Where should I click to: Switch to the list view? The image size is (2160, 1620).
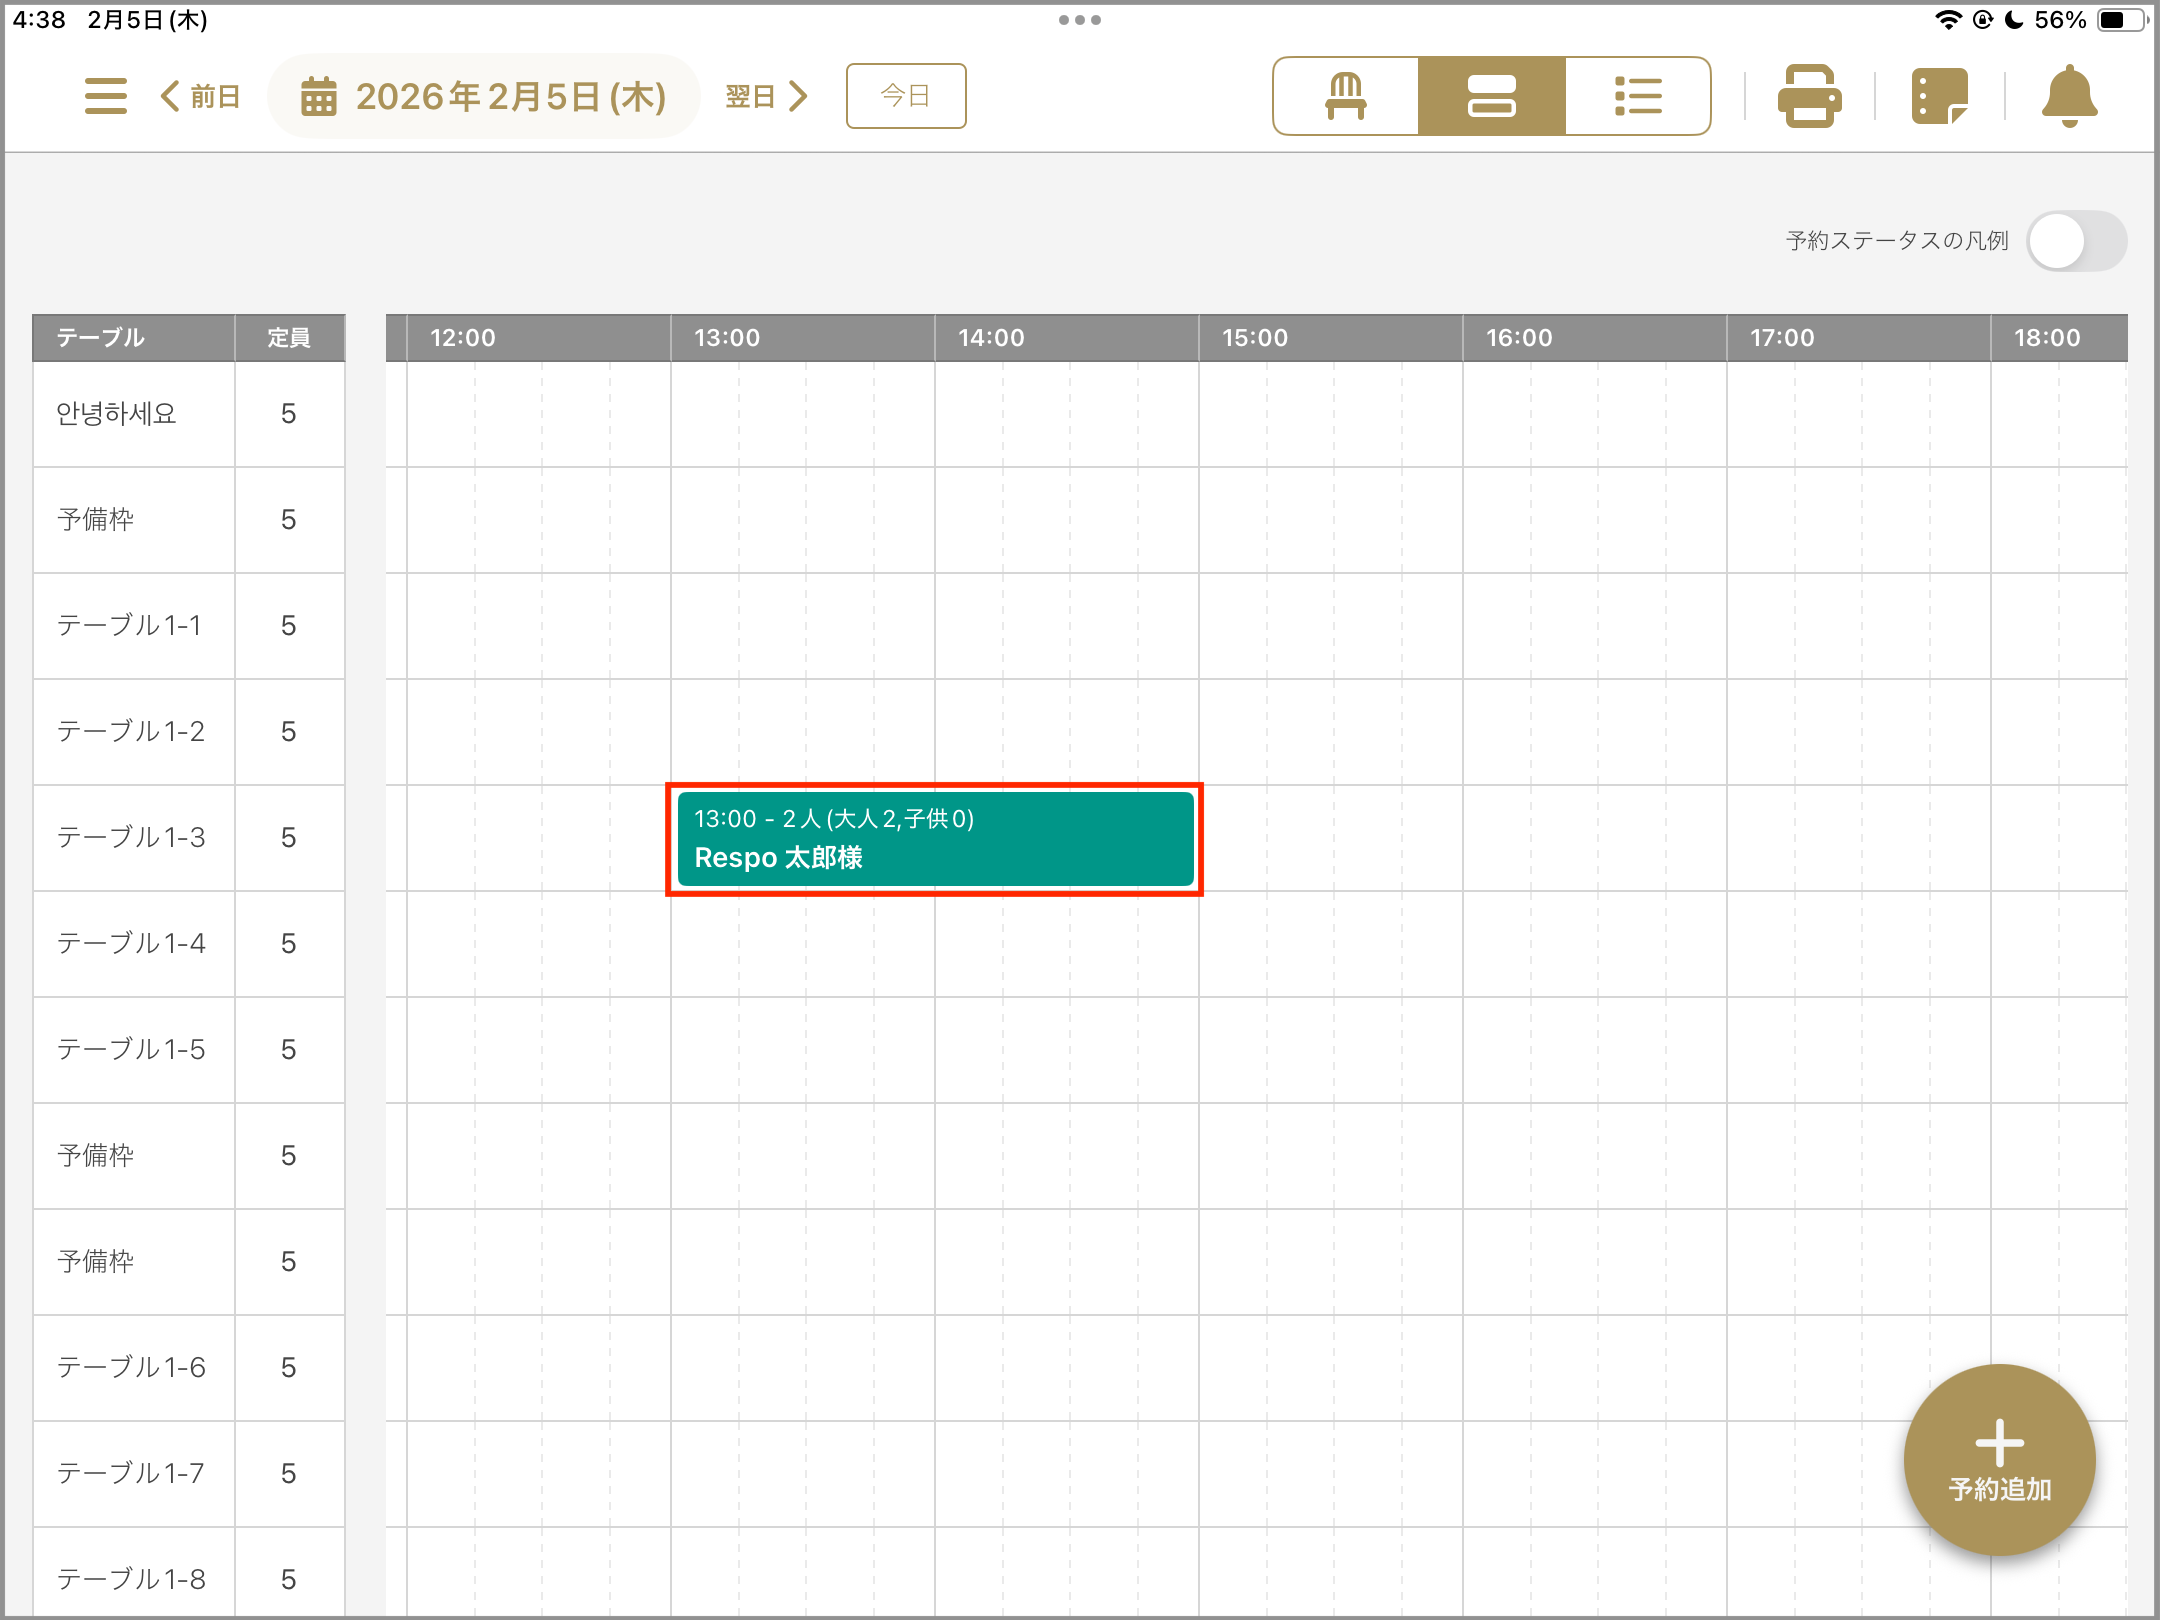1637,96
